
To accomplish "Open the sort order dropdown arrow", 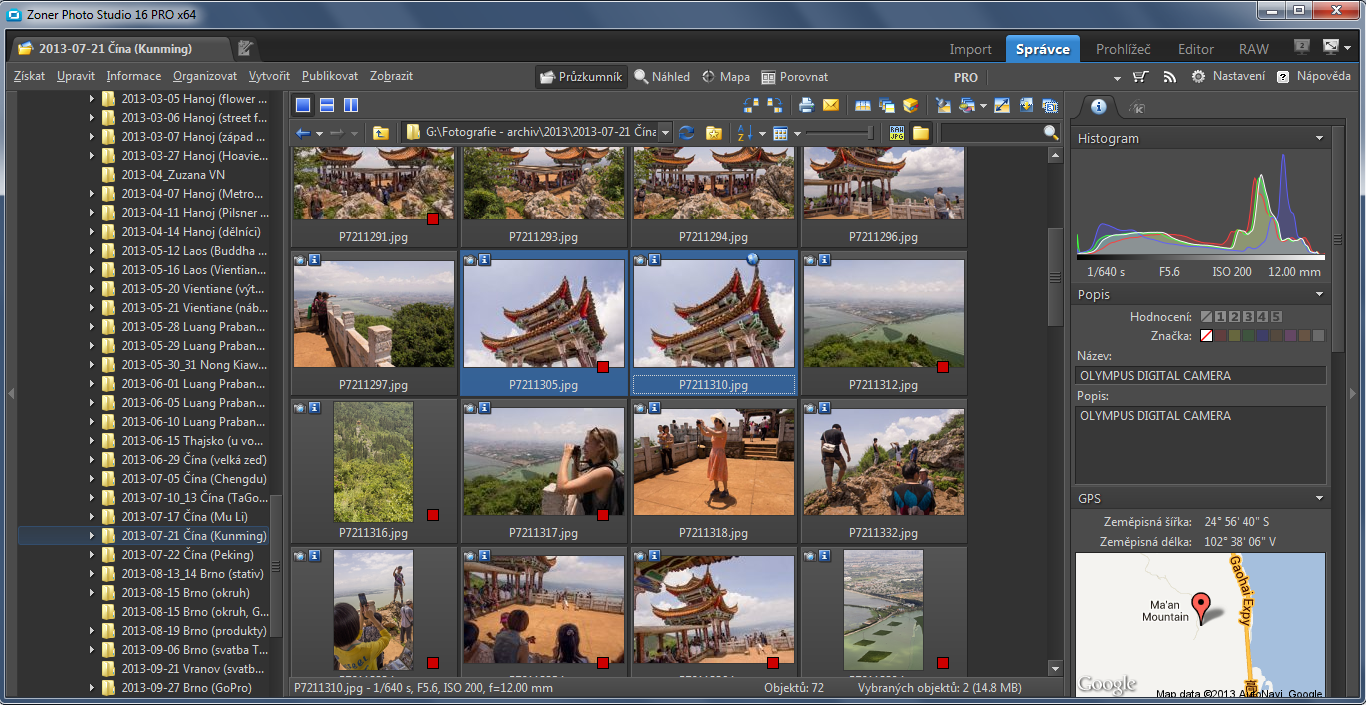I will click(x=762, y=133).
